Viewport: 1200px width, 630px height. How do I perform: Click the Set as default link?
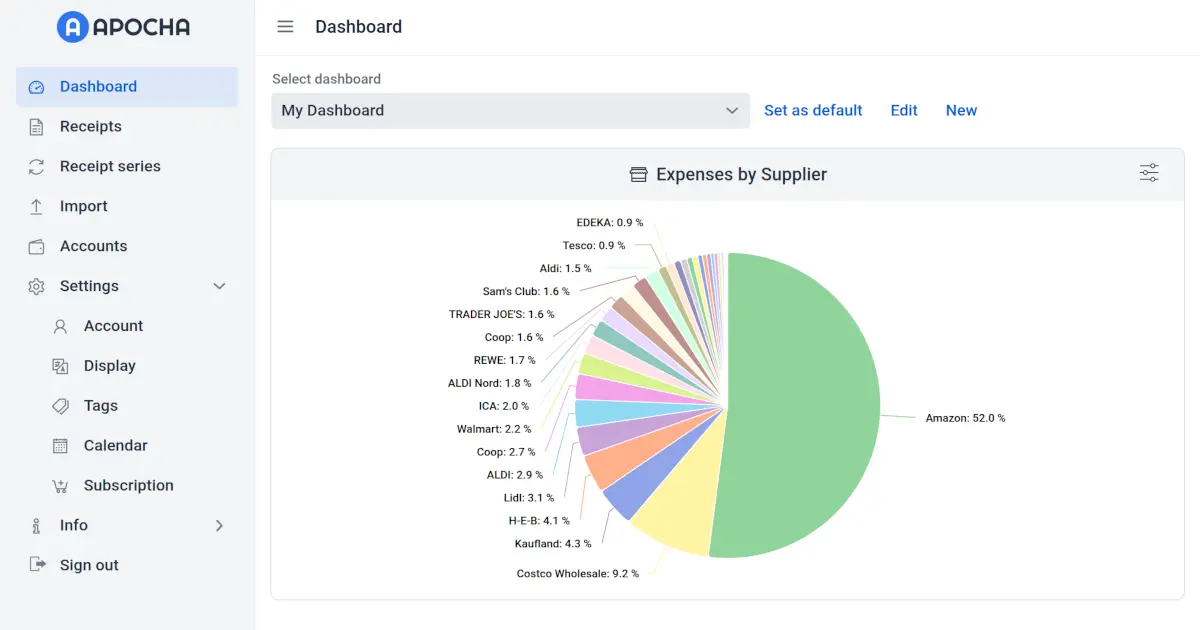(813, 111)
